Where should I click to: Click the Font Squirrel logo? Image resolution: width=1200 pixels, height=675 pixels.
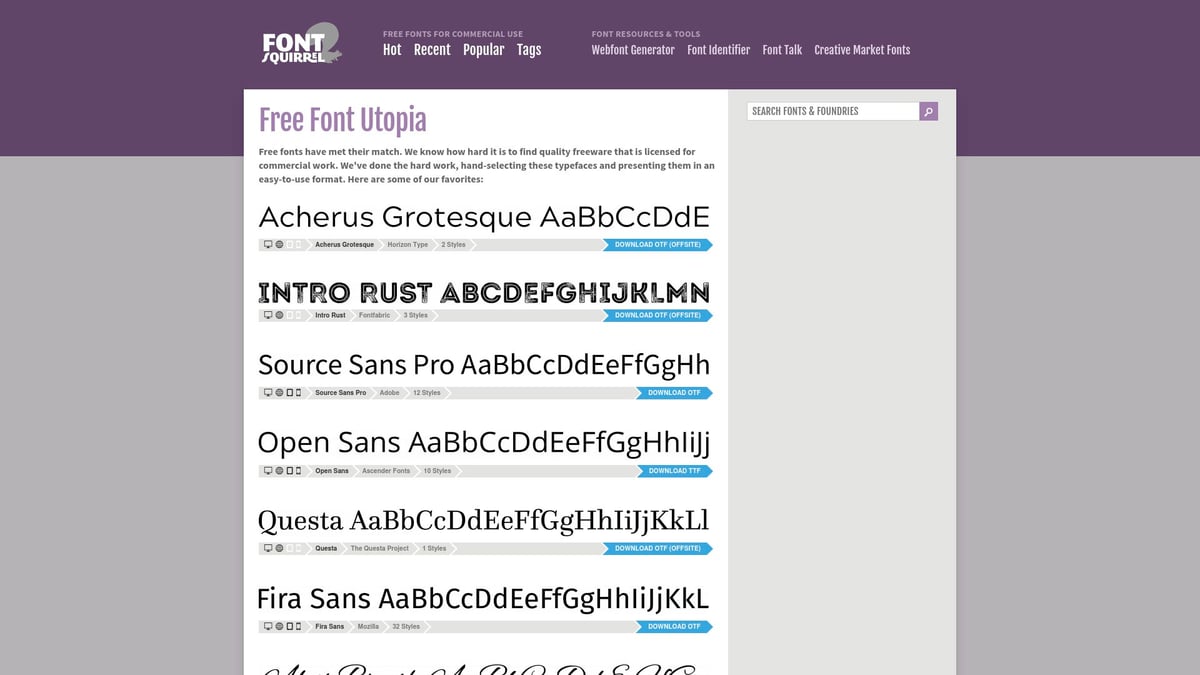tap(301, 45)
